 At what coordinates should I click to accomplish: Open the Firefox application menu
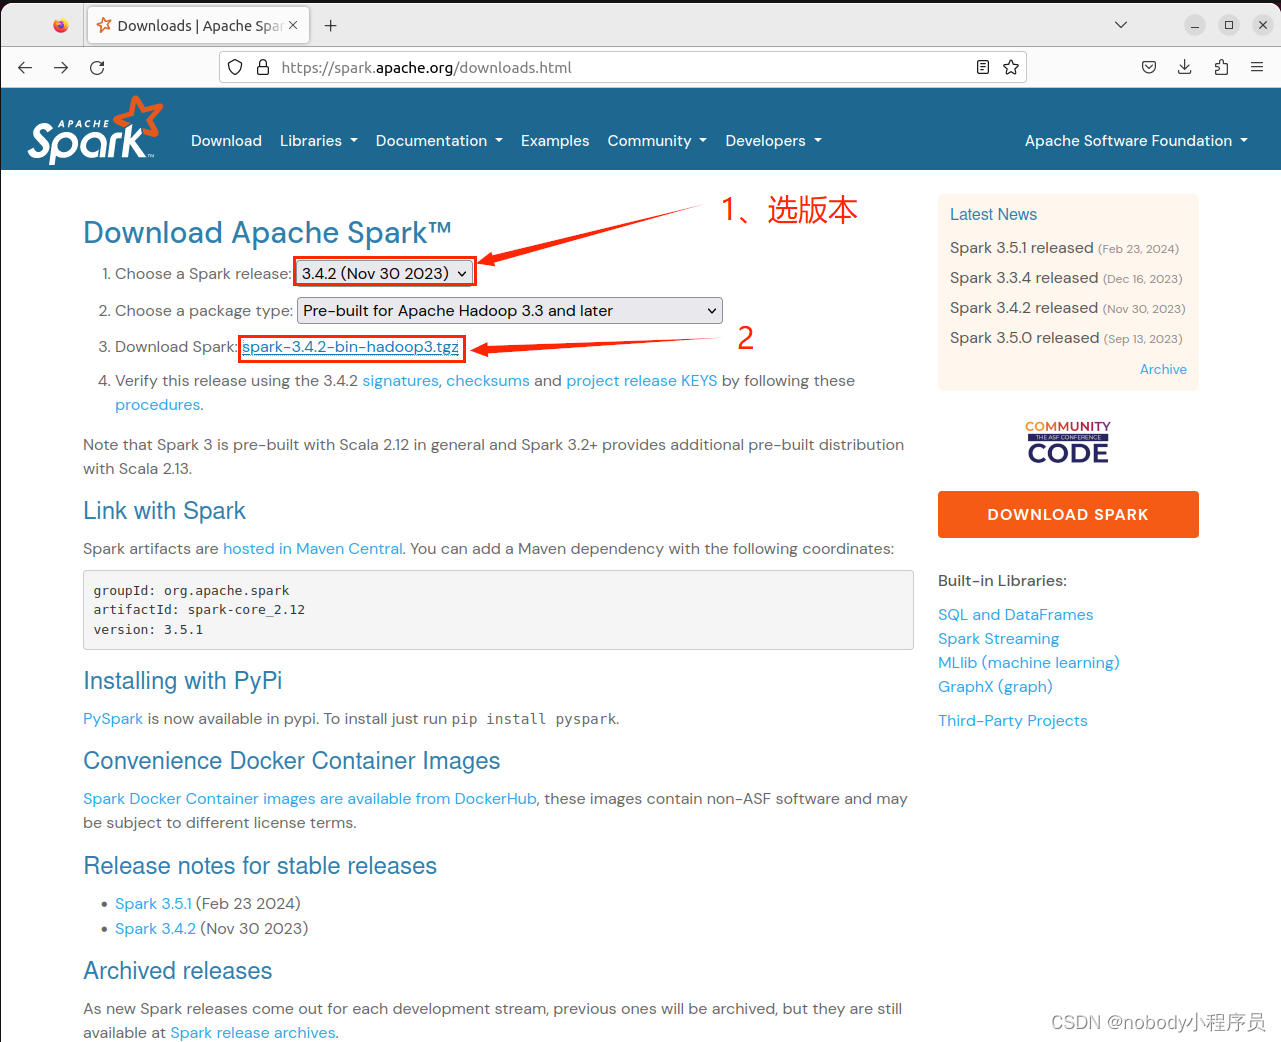point(1257,67)
